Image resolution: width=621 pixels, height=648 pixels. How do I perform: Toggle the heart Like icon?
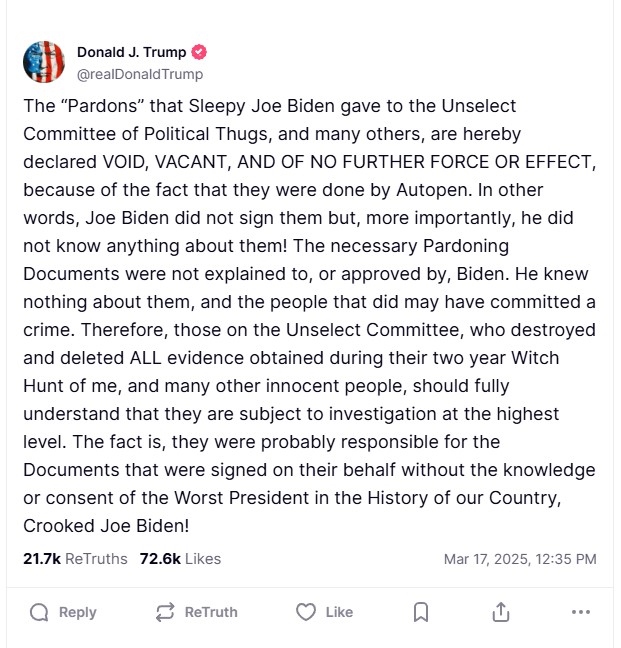tap(306, 612)
